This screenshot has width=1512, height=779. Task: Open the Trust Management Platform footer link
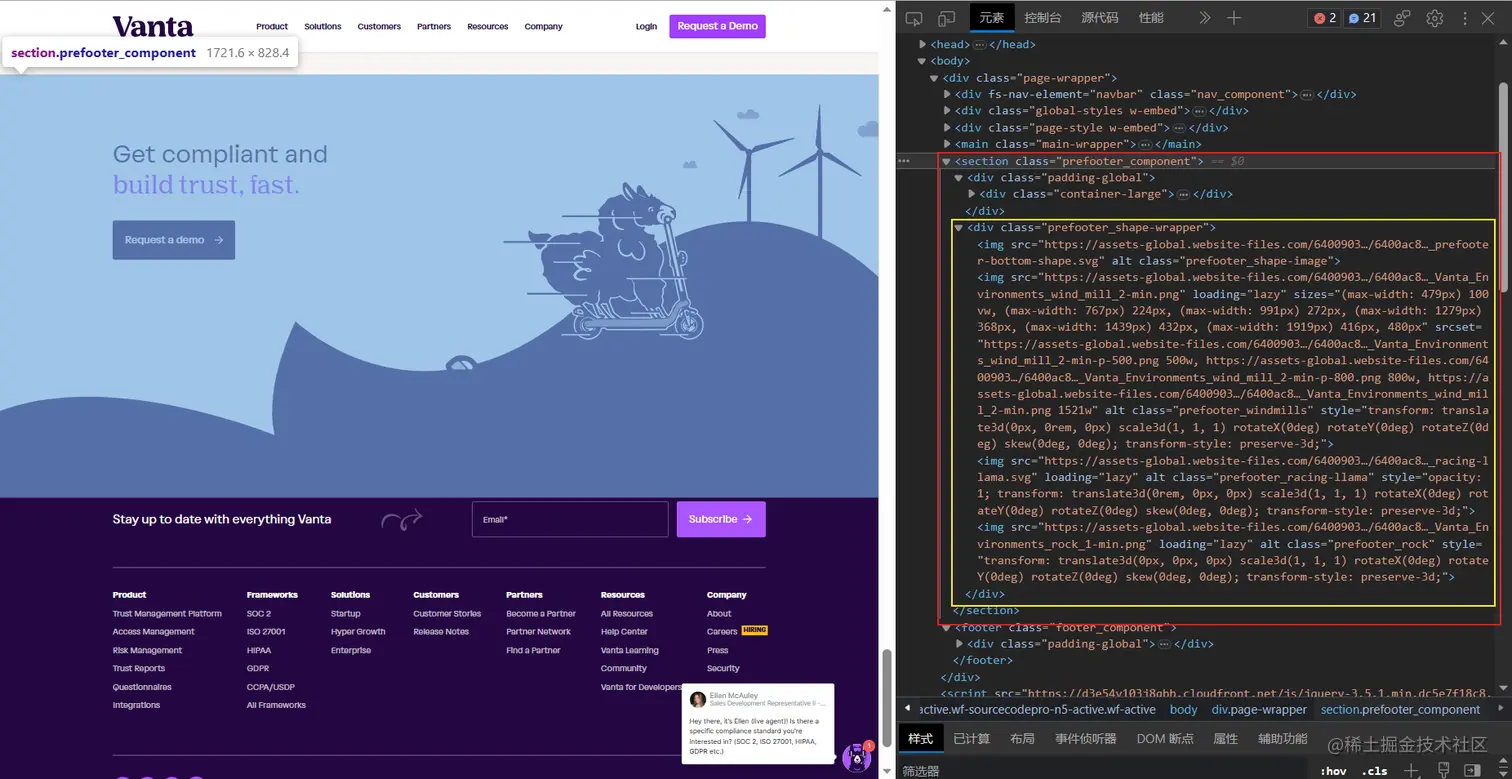(167, 614)
